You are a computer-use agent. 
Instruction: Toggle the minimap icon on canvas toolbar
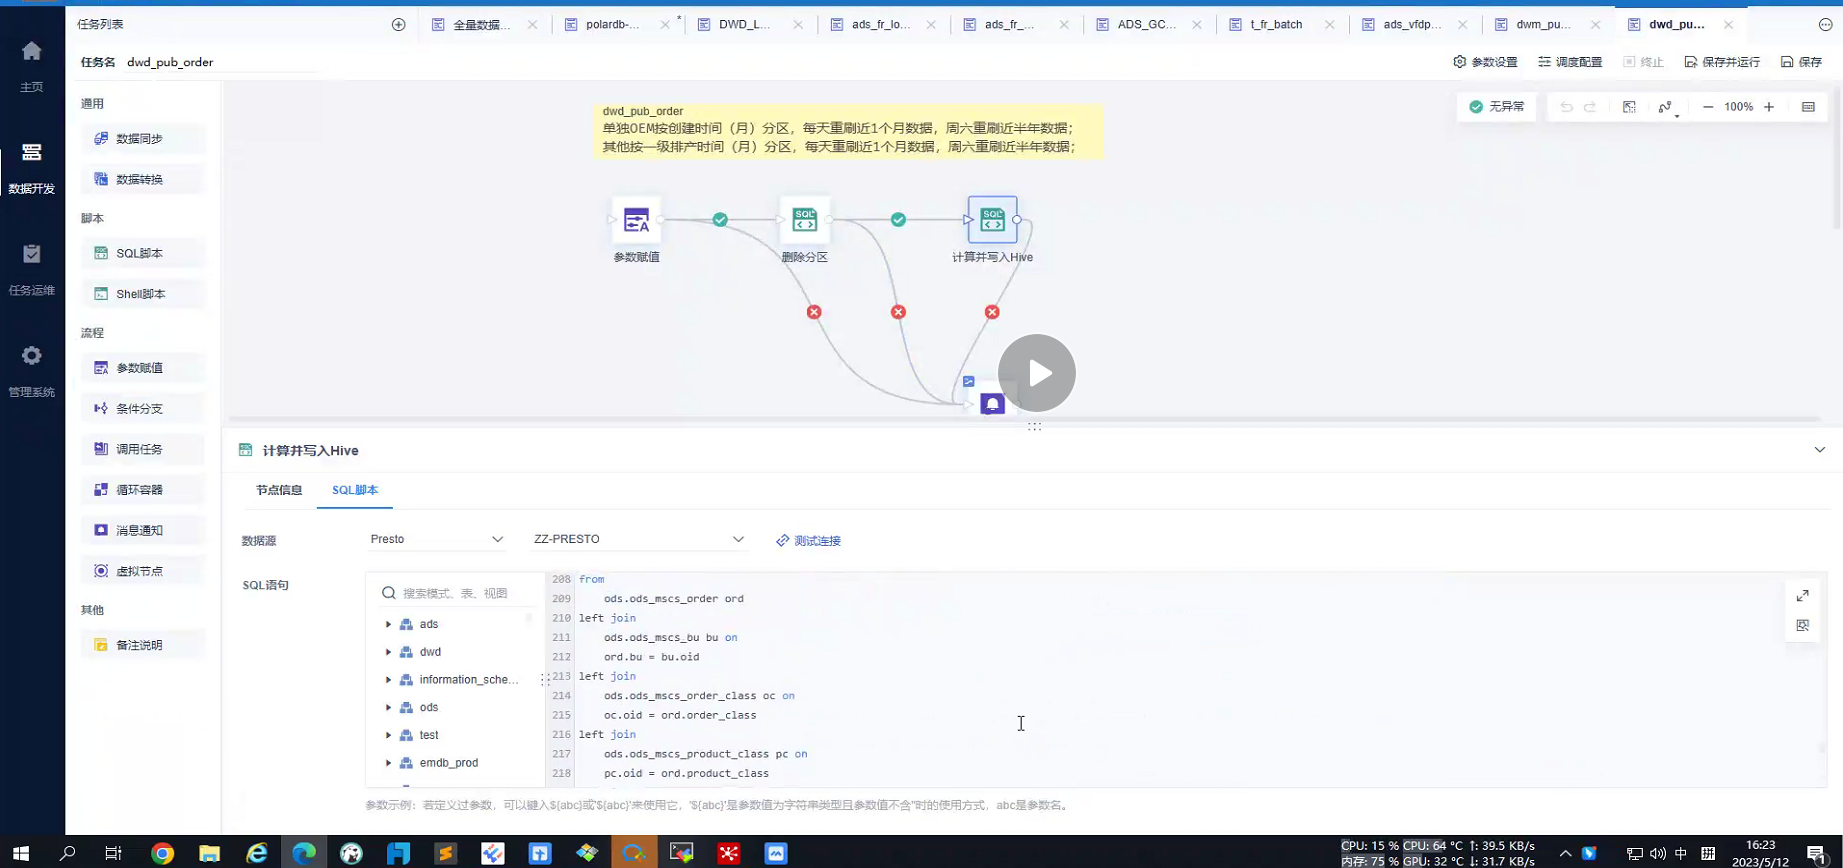coord(1808,107)
